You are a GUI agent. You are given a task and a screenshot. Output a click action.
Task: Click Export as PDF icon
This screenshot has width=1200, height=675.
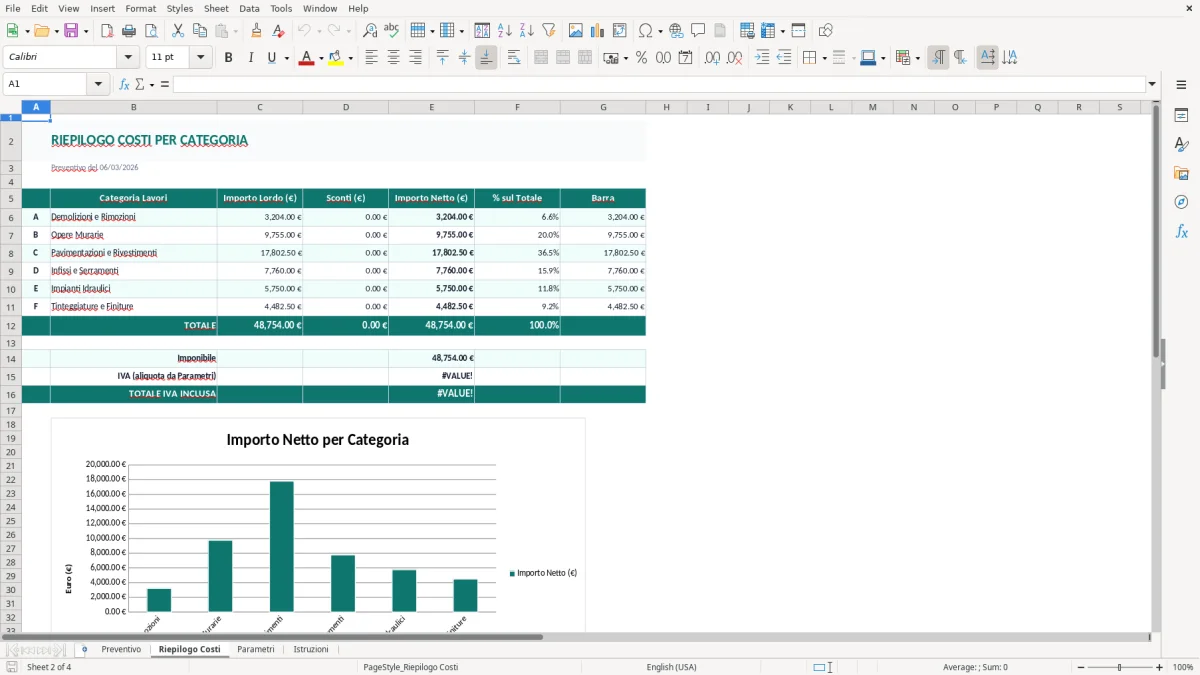[x=107, y=31]
